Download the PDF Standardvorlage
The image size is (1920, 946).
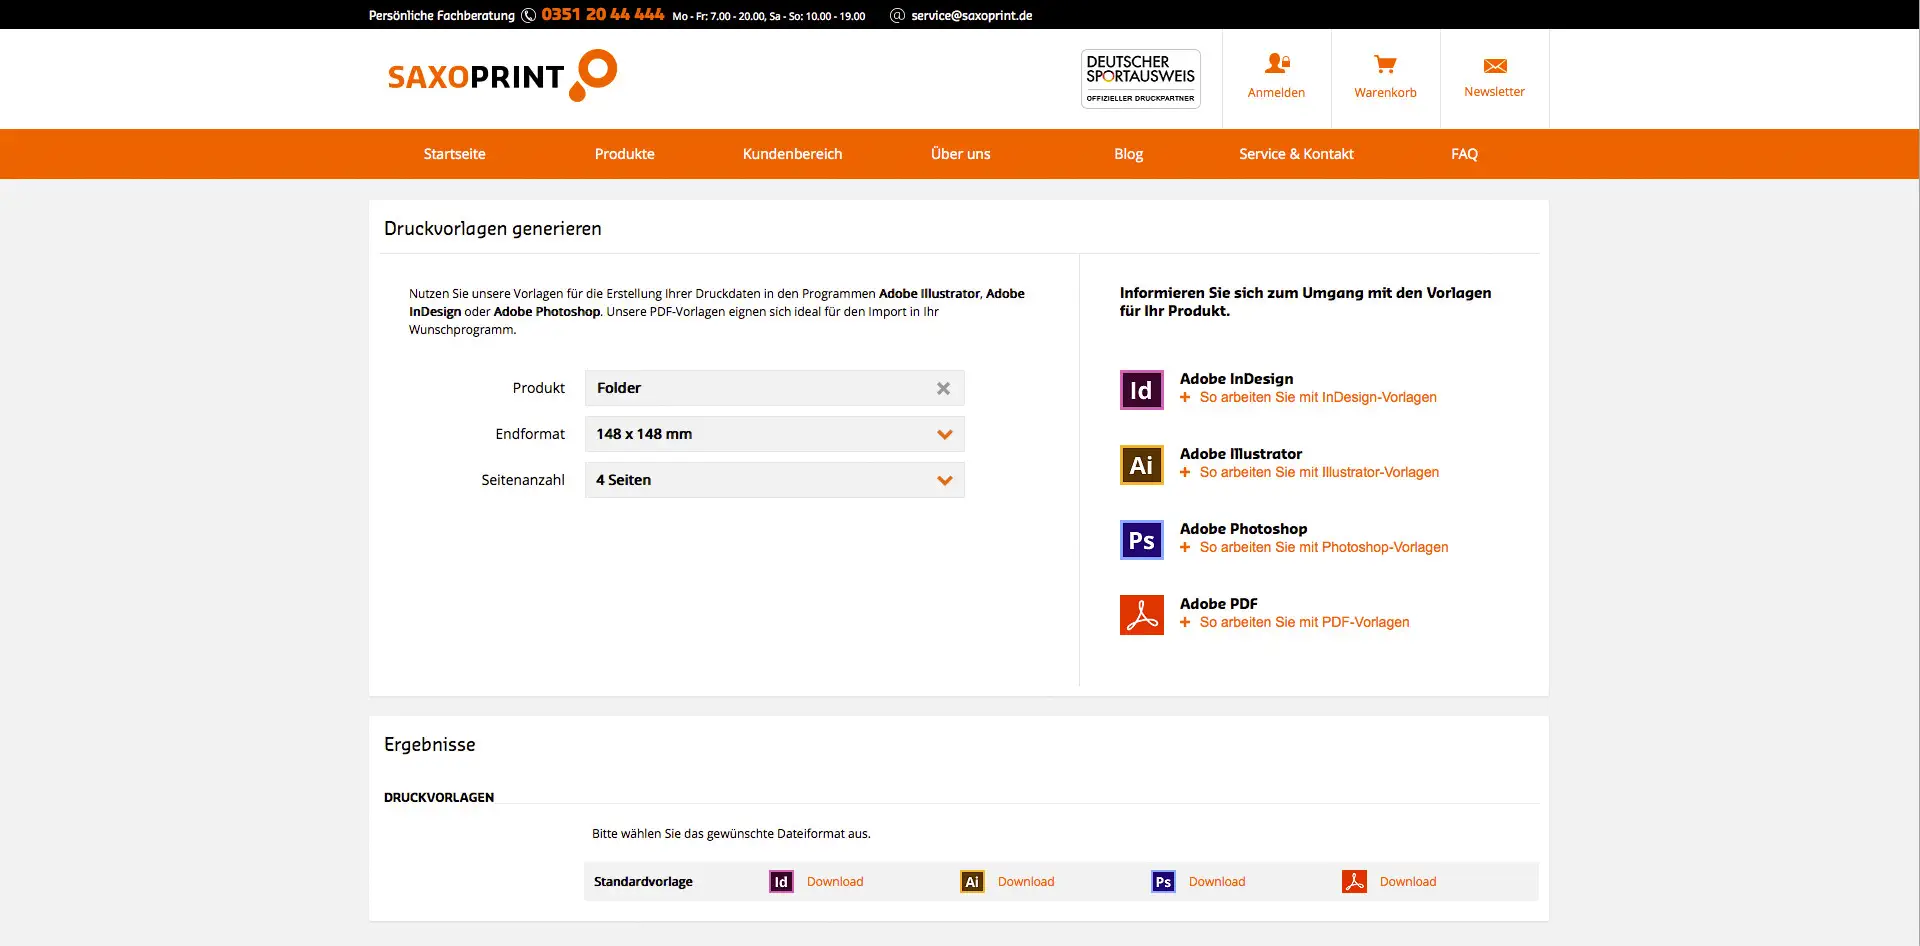click(1407, 882)
